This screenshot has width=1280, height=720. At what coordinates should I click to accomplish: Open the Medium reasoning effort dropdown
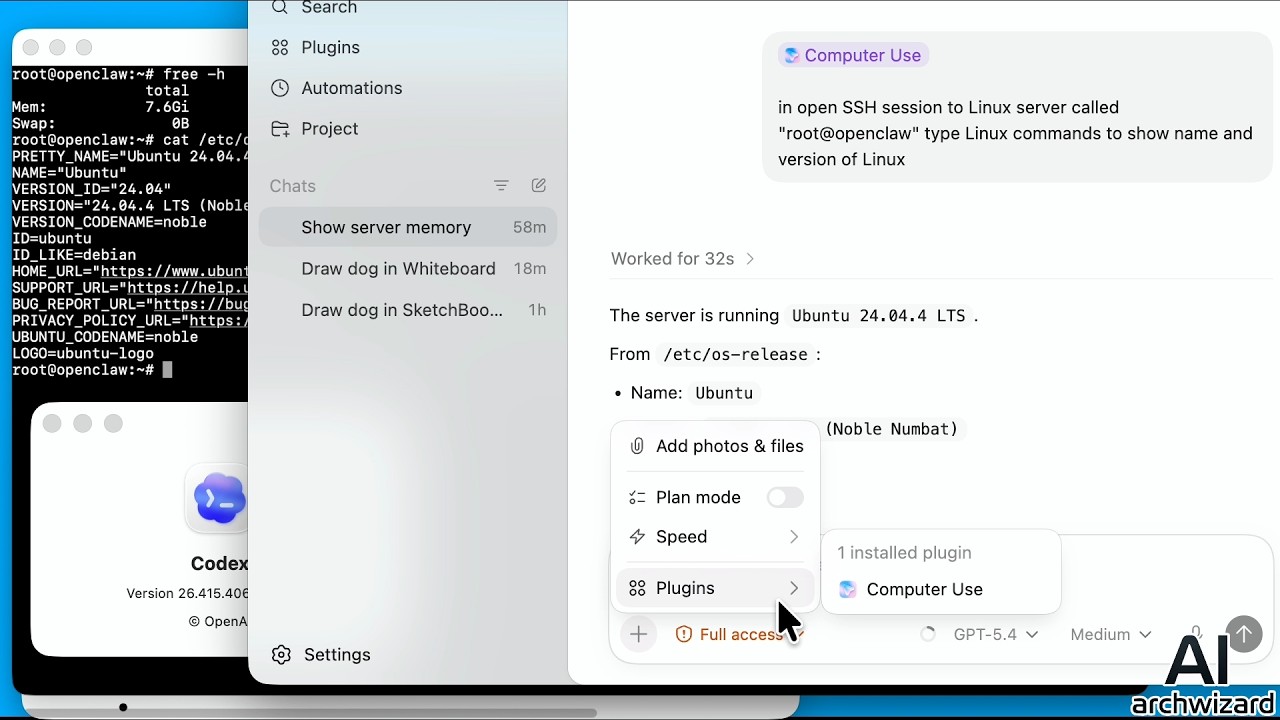1110,634
